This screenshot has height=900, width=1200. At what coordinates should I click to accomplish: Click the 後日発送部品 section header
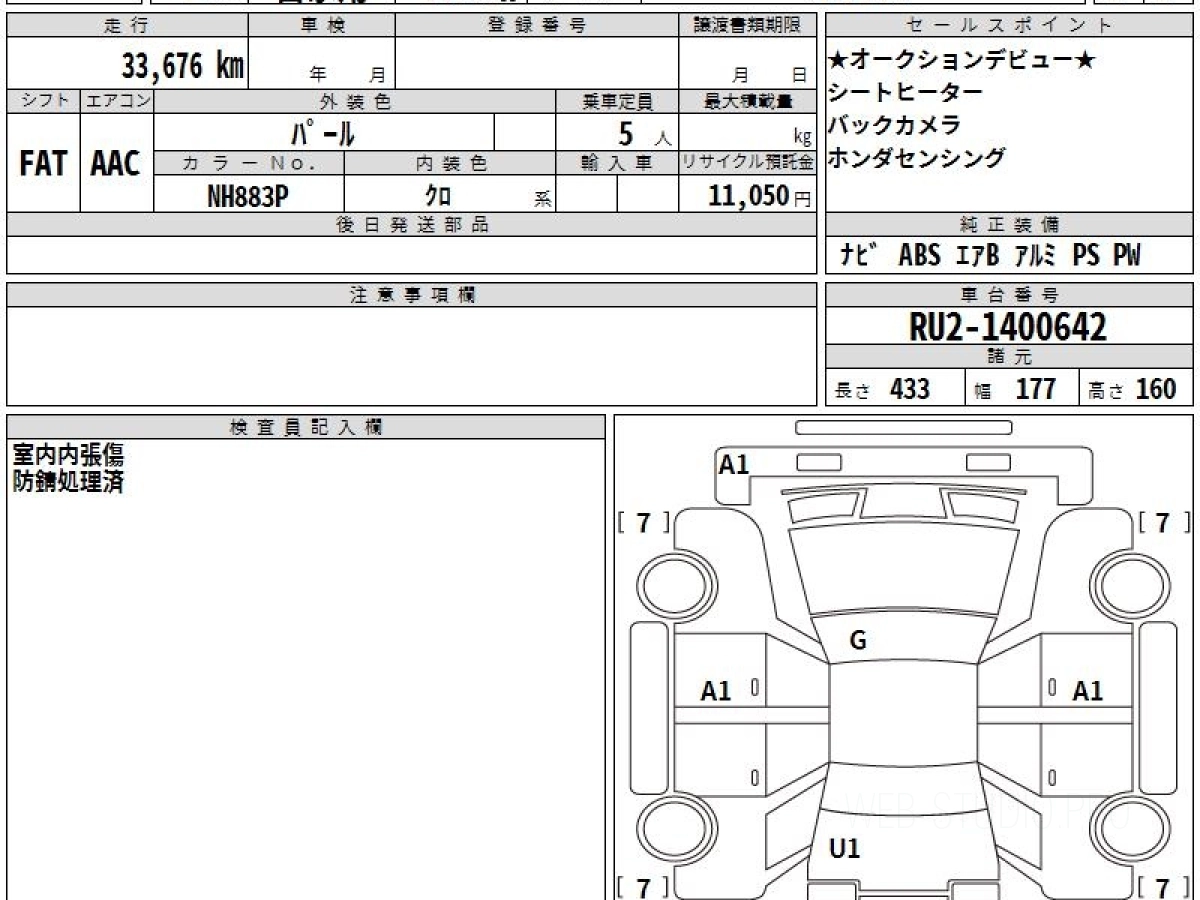click(411, 225)
